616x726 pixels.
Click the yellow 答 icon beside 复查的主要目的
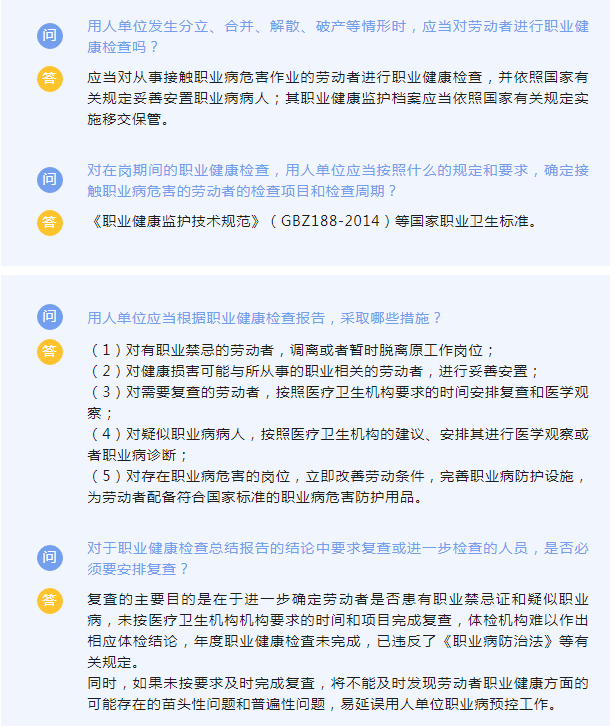coord(50,601)
